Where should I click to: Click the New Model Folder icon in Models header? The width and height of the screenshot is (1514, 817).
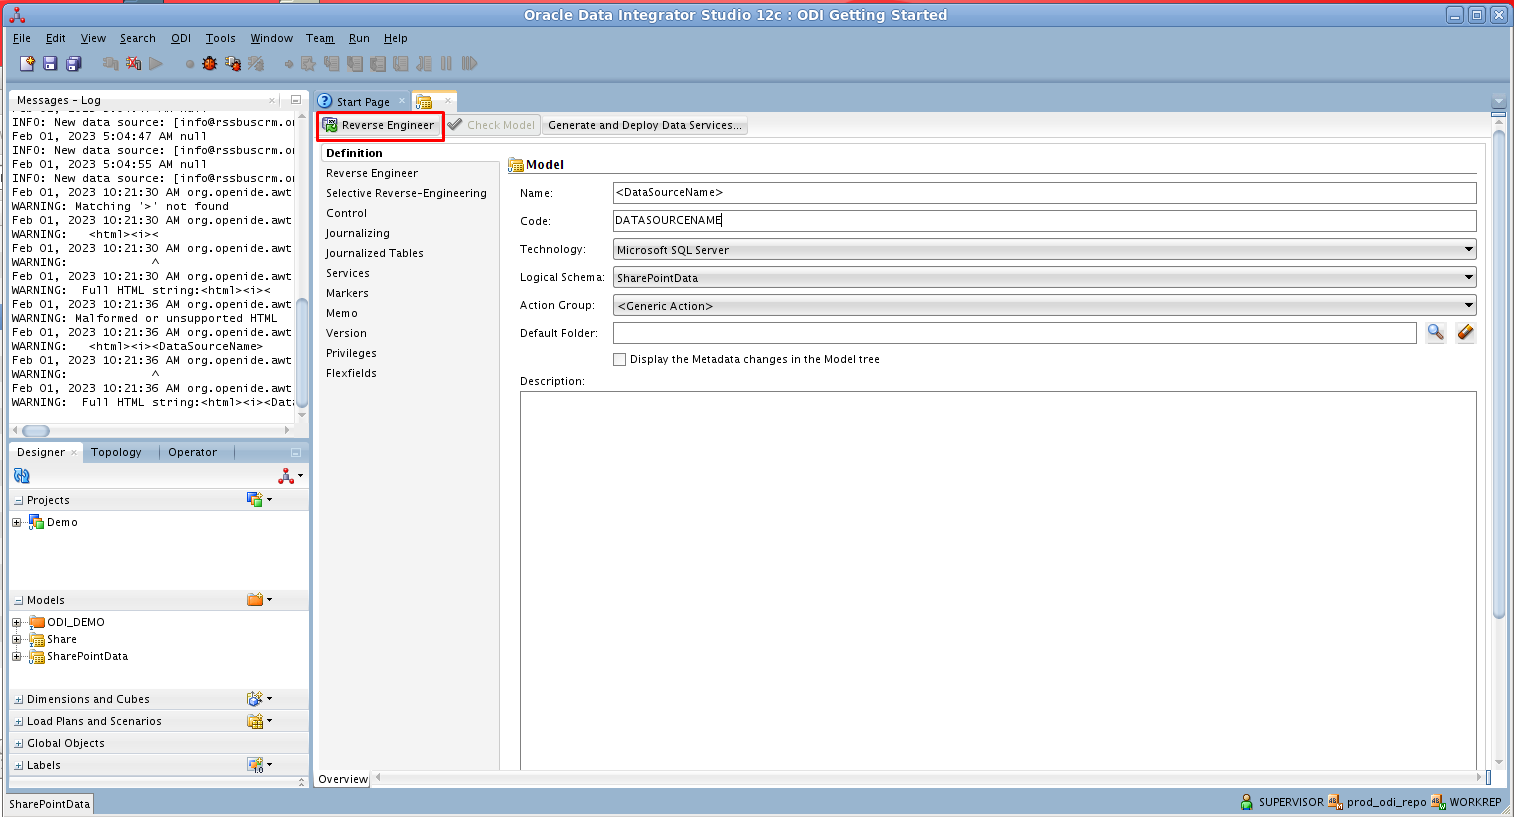(x=255, y=600)
